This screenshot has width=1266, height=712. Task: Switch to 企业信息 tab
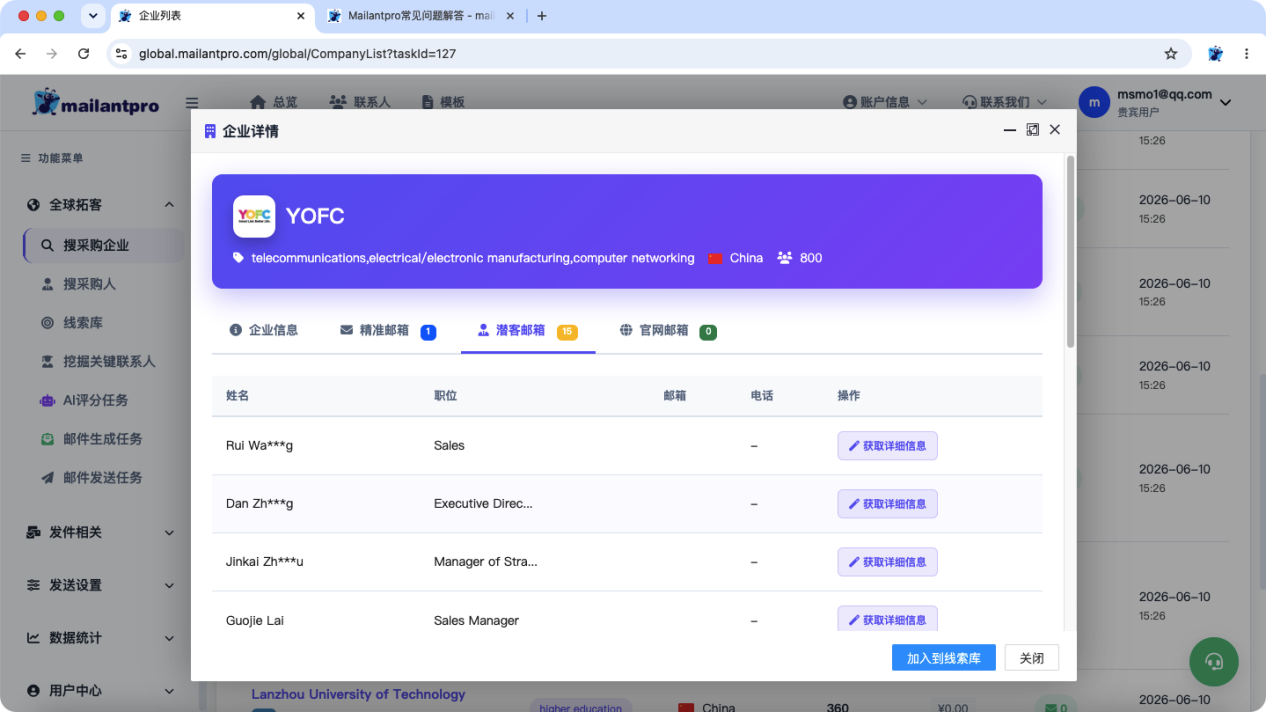[x=264, y=330]
